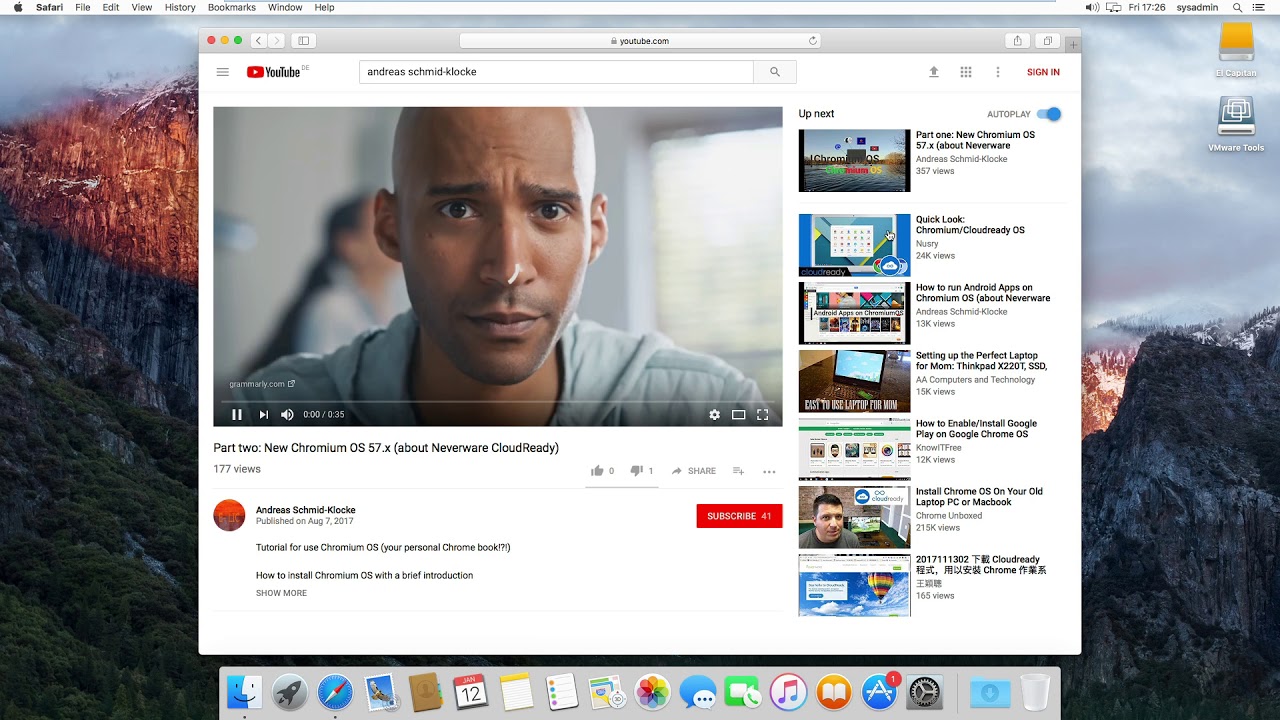Click the menu bar volume icon
Screen dimensions: 1280x720
[x=1092, y=7]
